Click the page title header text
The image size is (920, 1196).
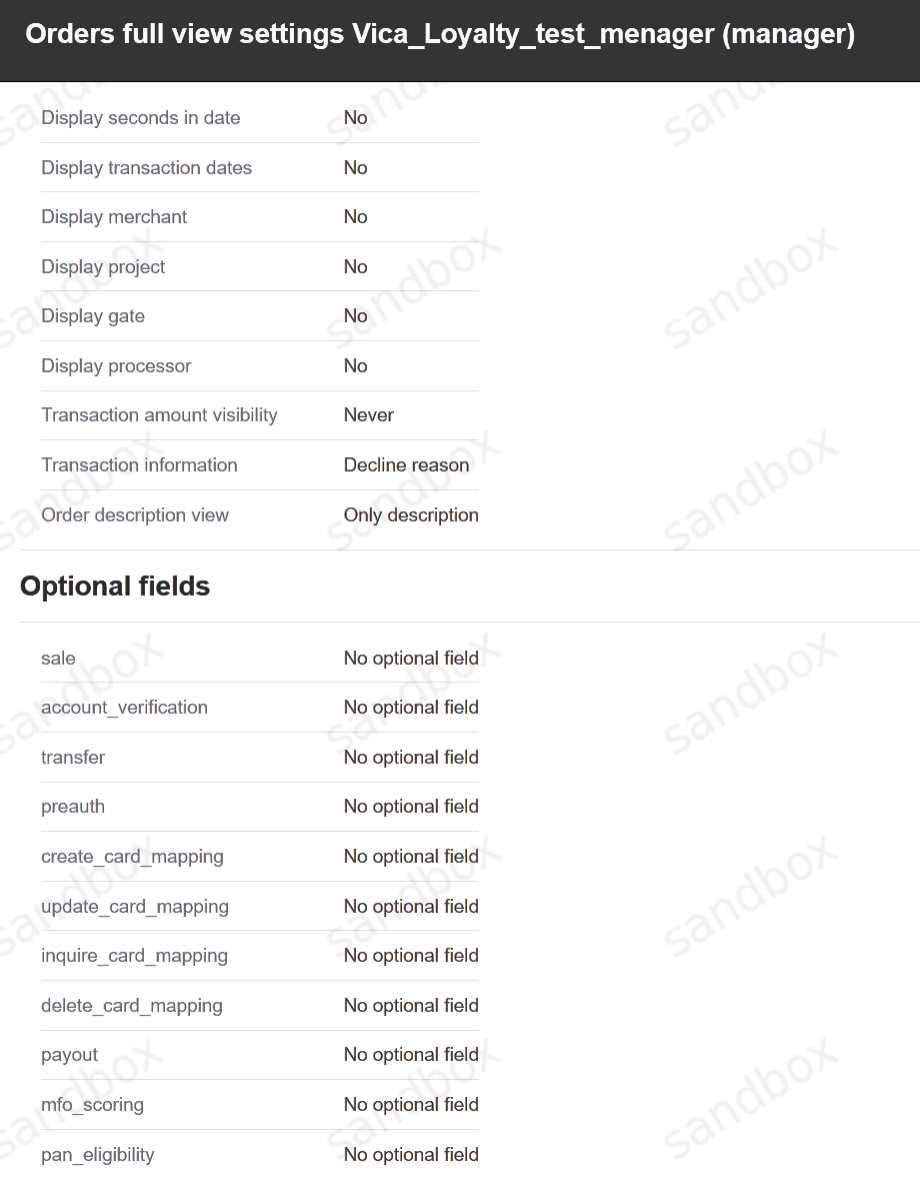tap(440, 35)
